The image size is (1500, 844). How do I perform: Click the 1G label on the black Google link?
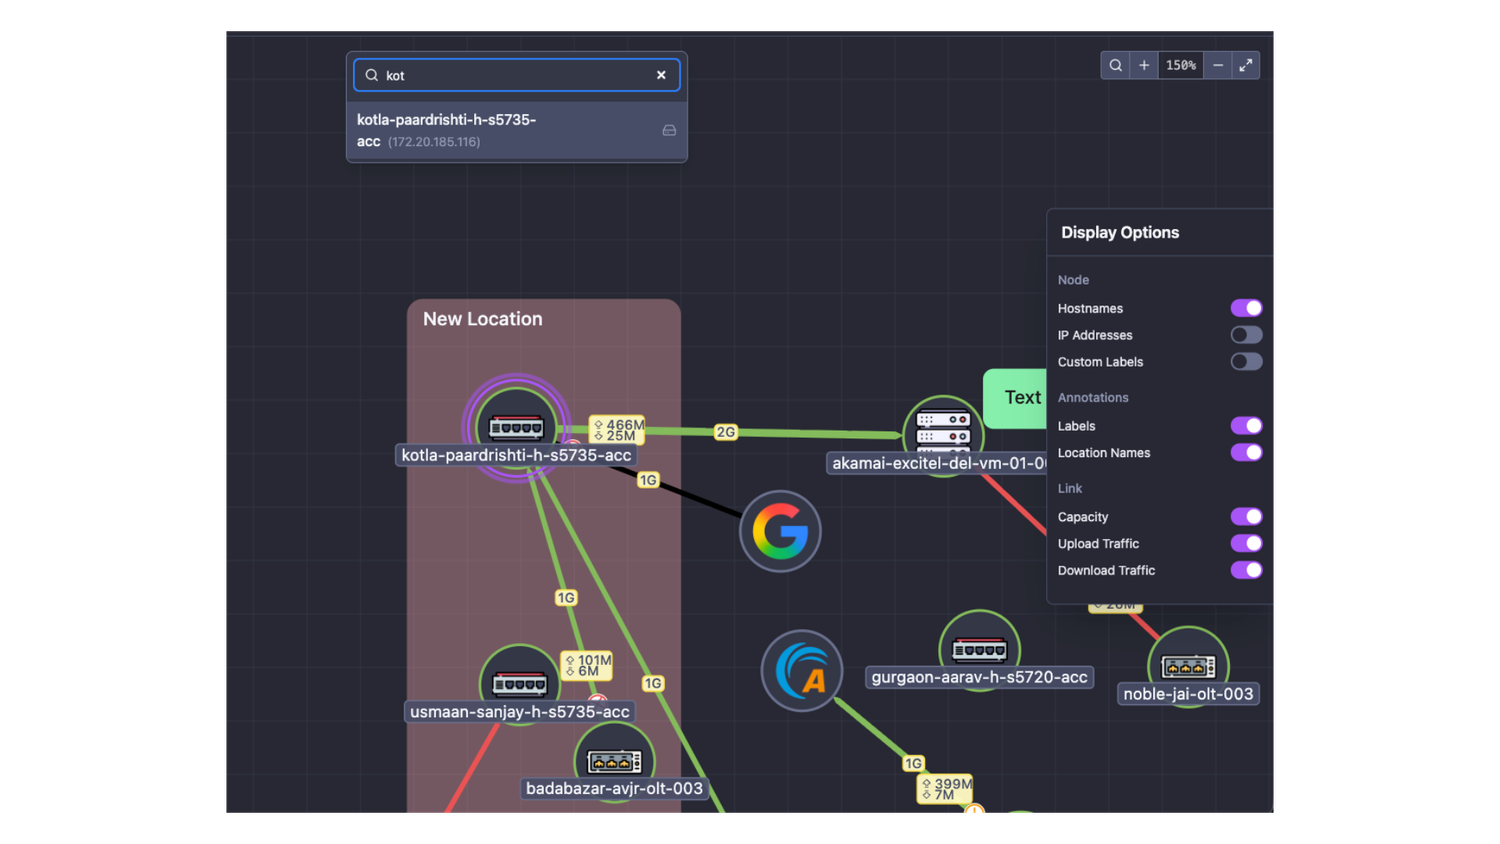pos(648,480)
